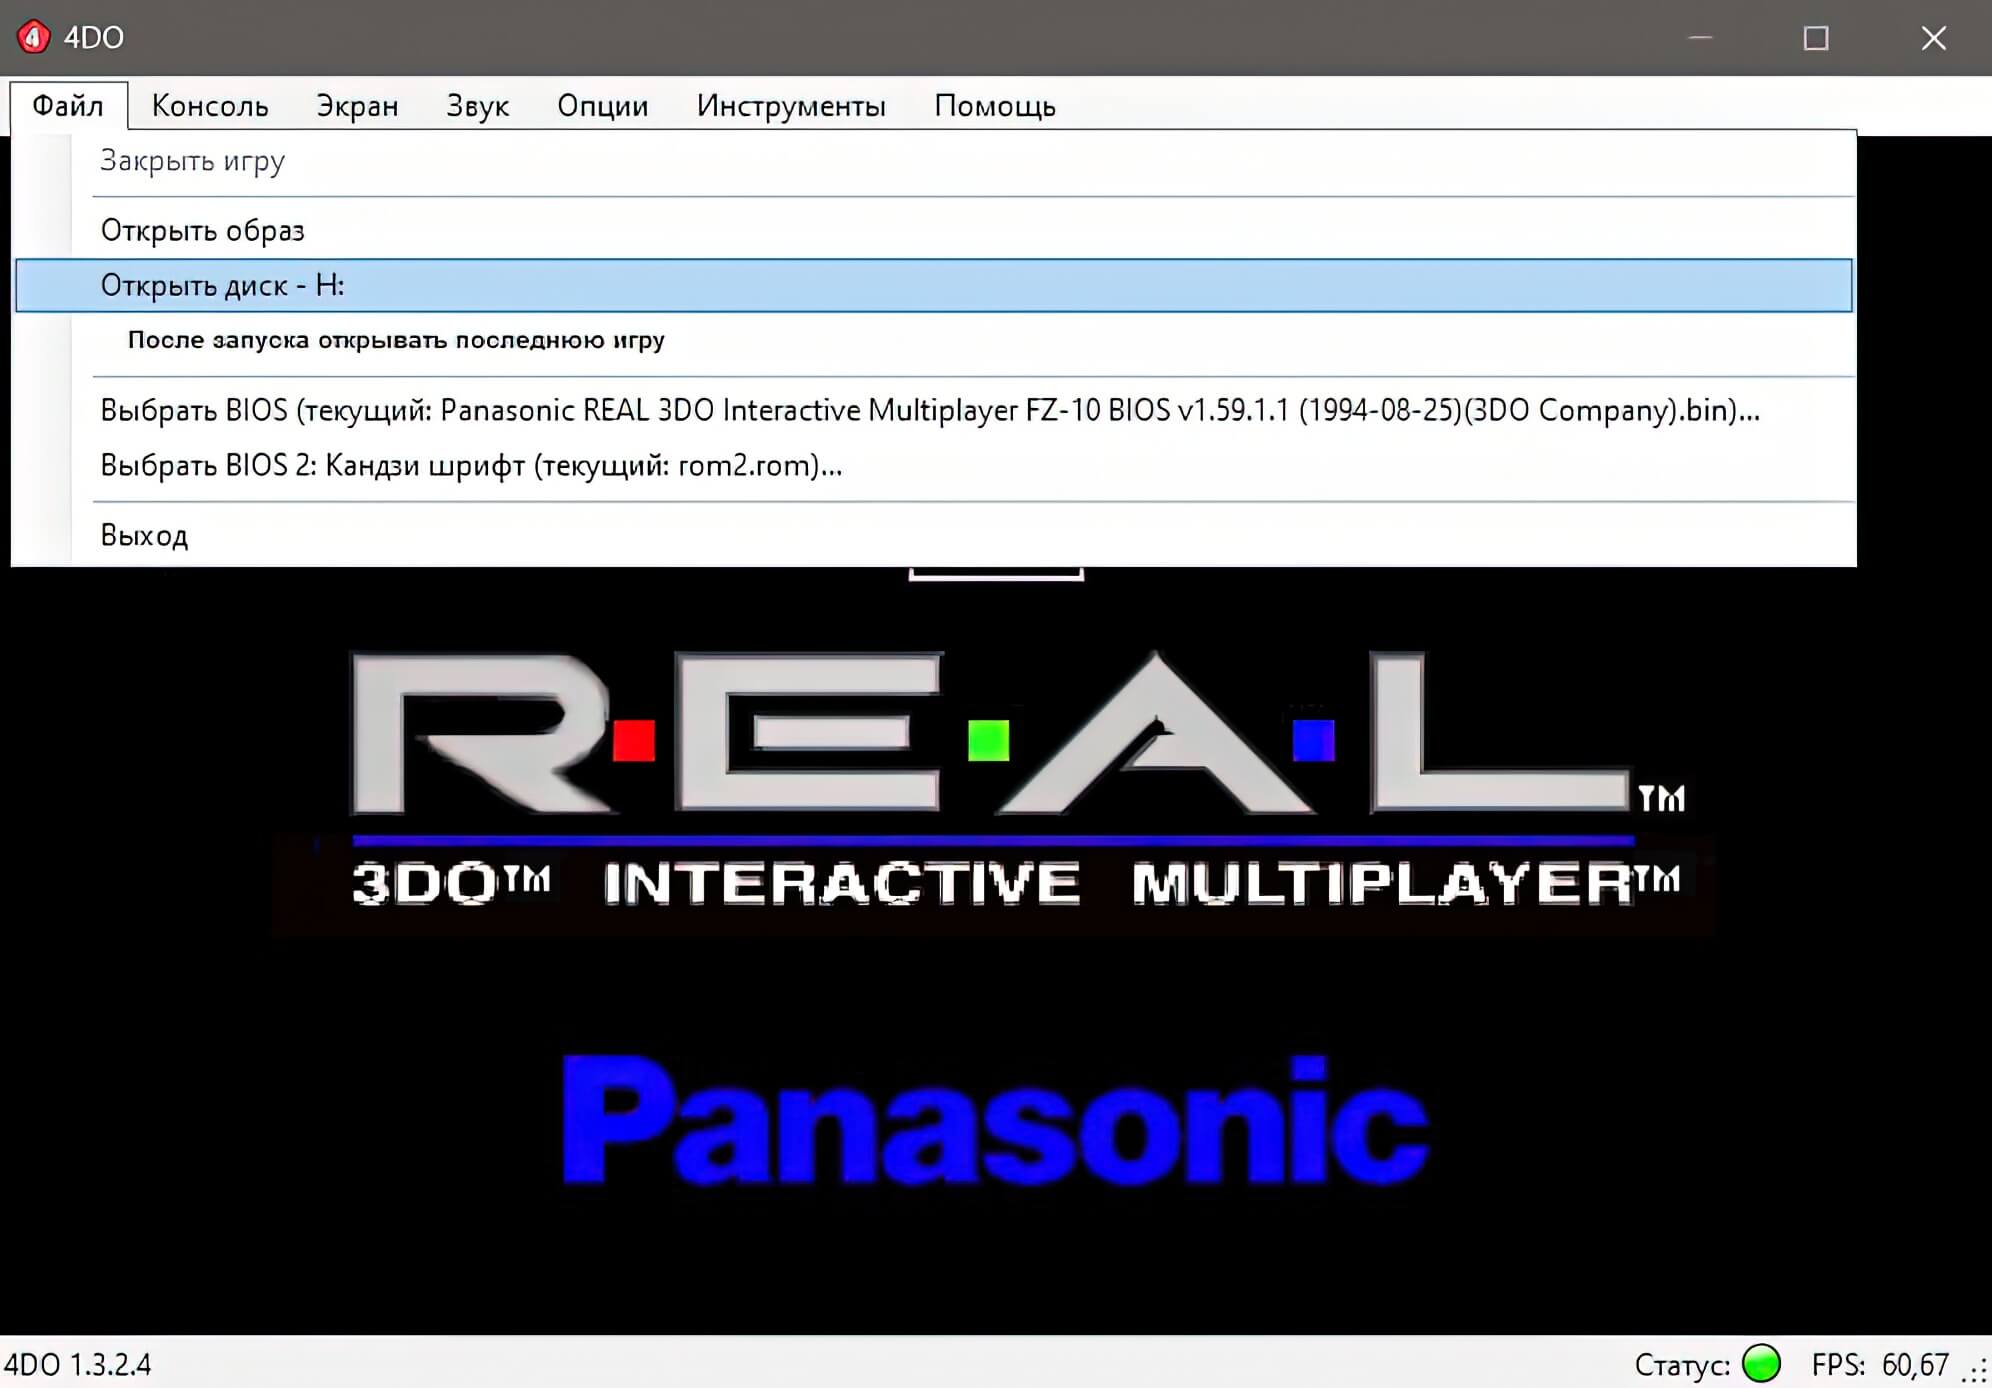Click the Статус: label in status bar

point(1682,1364)
